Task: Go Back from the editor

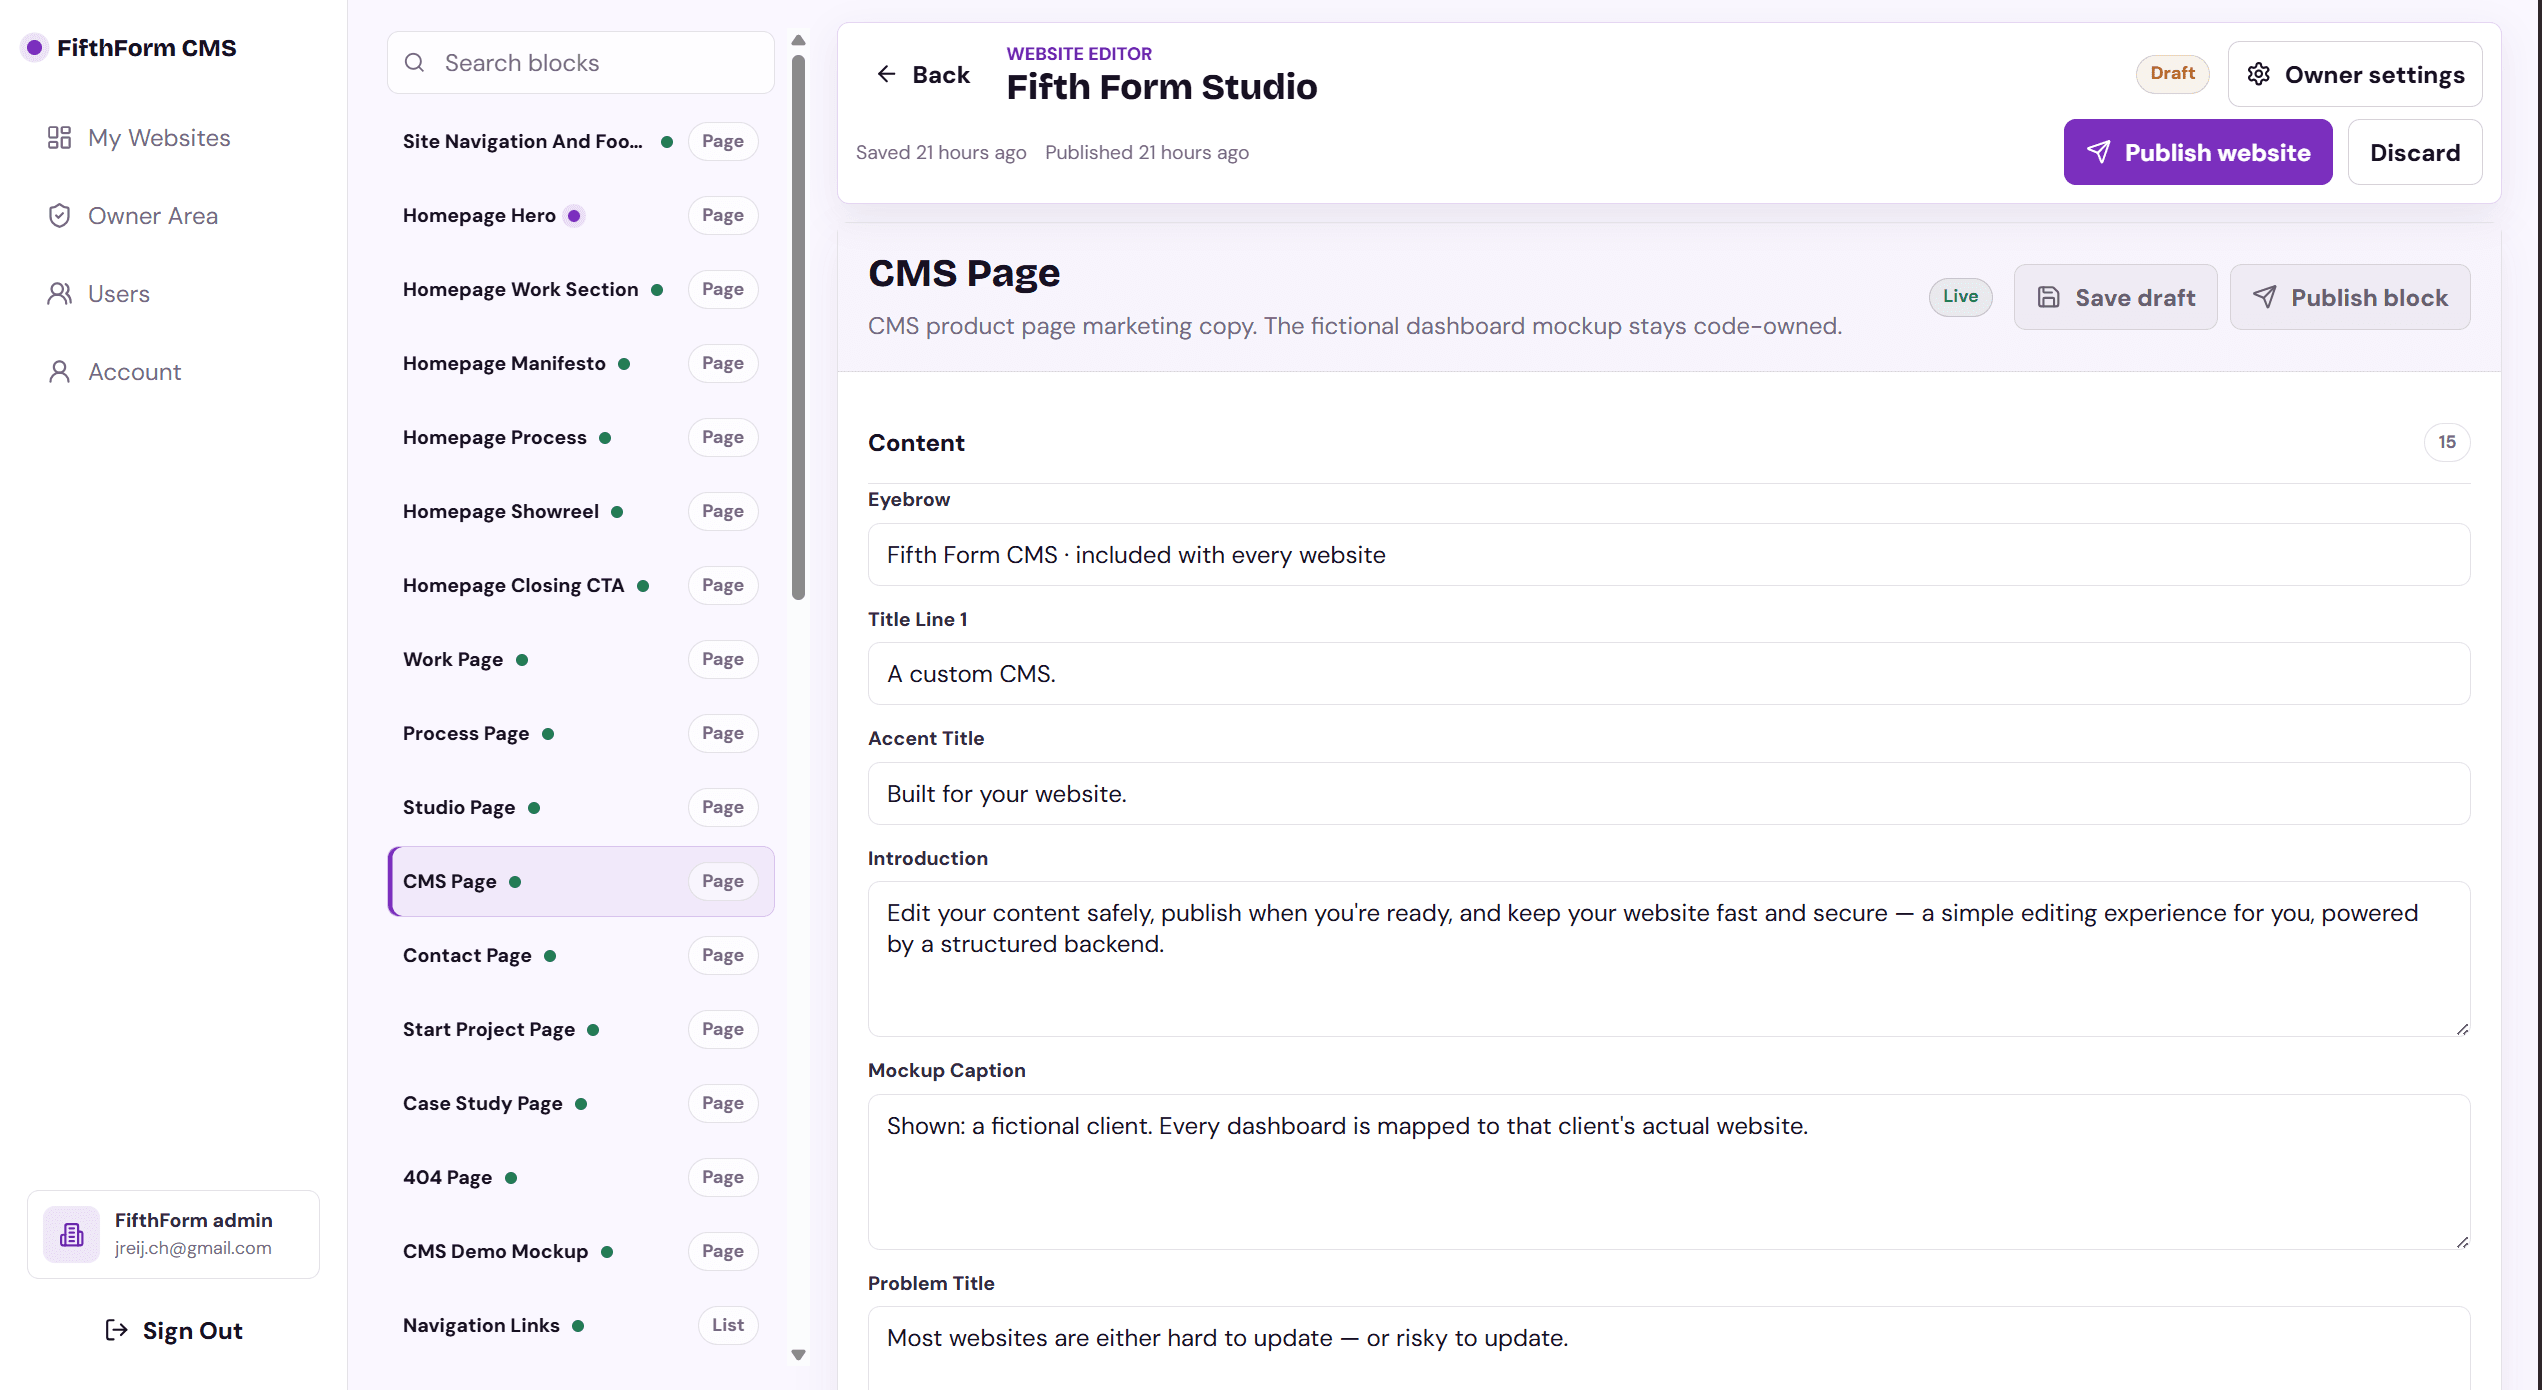Action: click(x=922, y=74)
